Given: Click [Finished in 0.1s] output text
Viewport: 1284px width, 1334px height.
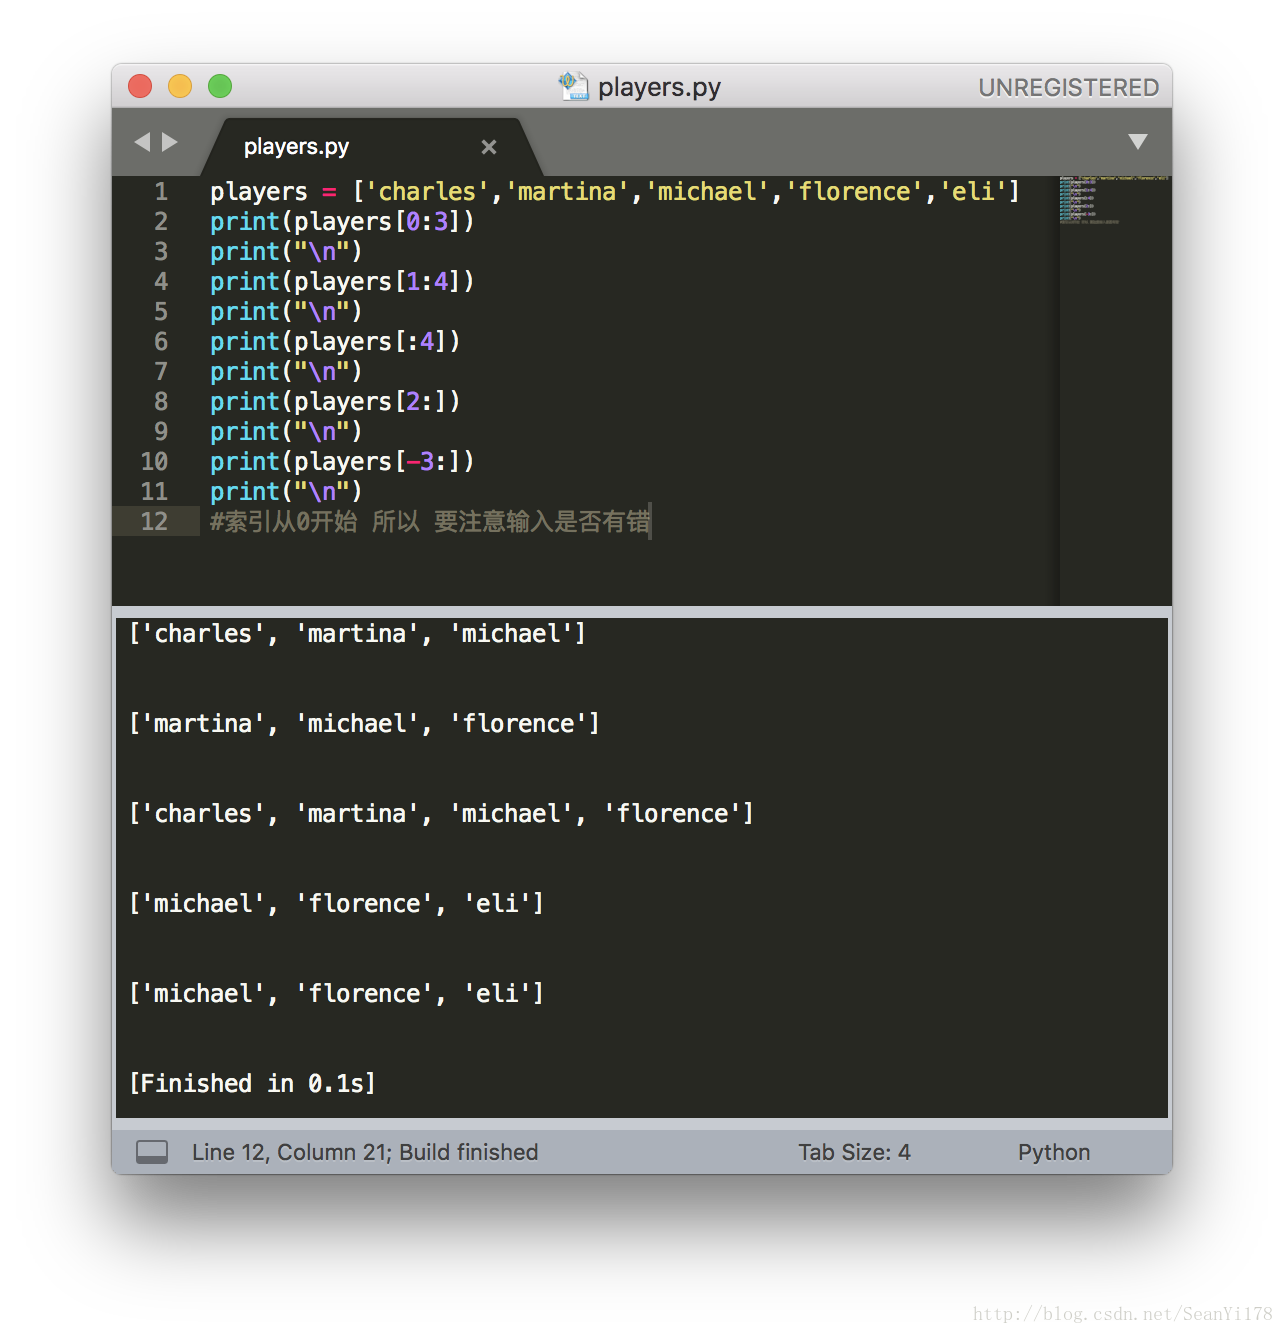Looking at the screenshot, I should (x=252, y=1083).
